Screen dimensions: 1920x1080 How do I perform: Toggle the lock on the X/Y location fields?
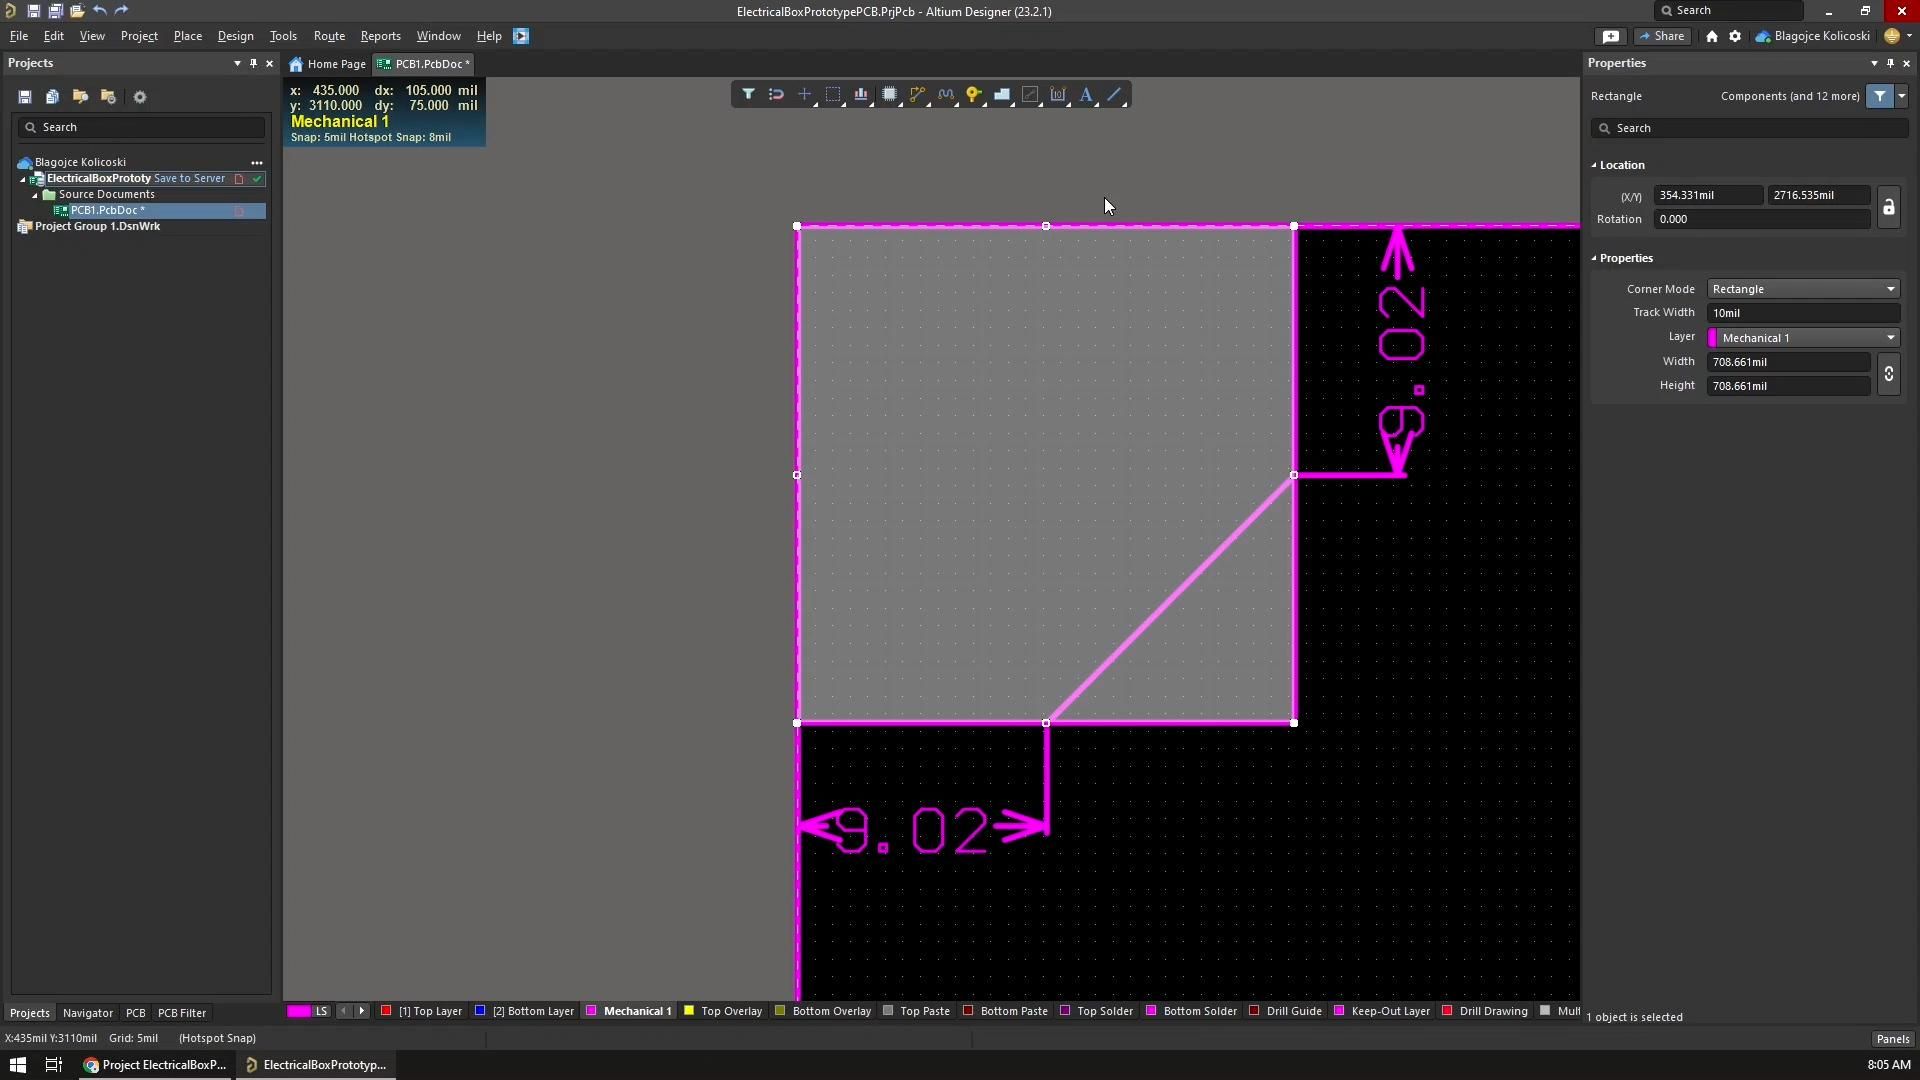[x=1890, y=207]
